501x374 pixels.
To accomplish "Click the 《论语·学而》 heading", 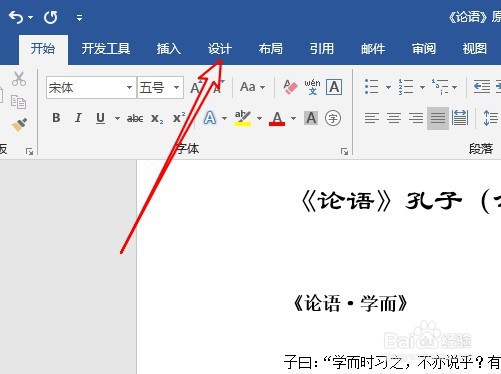I will coord(350,304).
